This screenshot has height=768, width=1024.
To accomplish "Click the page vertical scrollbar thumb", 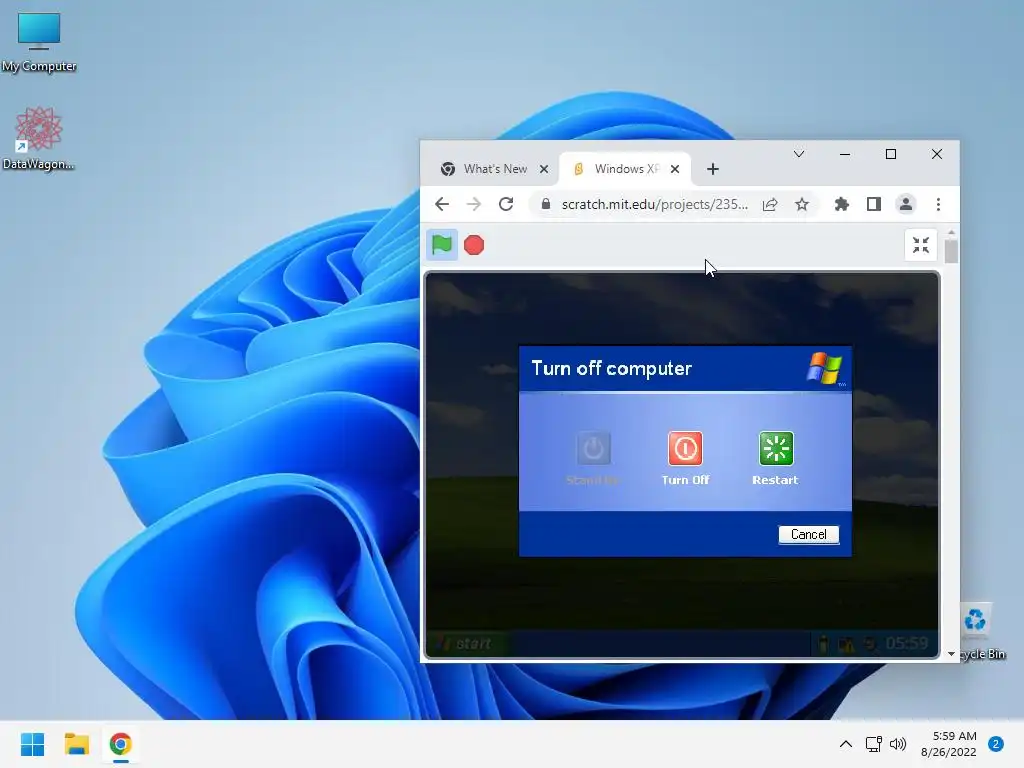I will tap(952, 251).
